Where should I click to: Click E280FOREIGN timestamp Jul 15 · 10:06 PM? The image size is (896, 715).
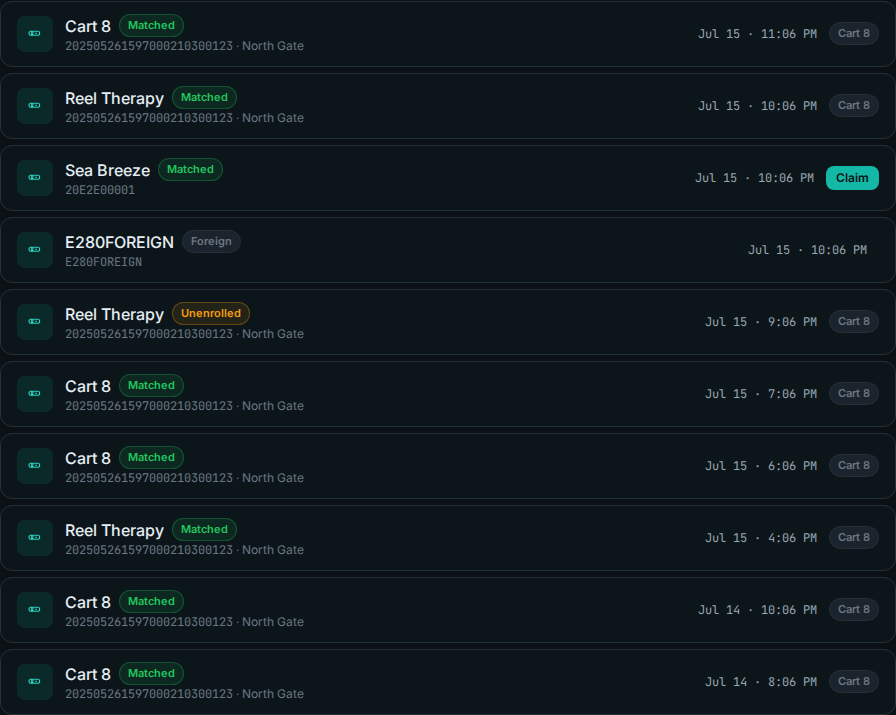(807, 250)
